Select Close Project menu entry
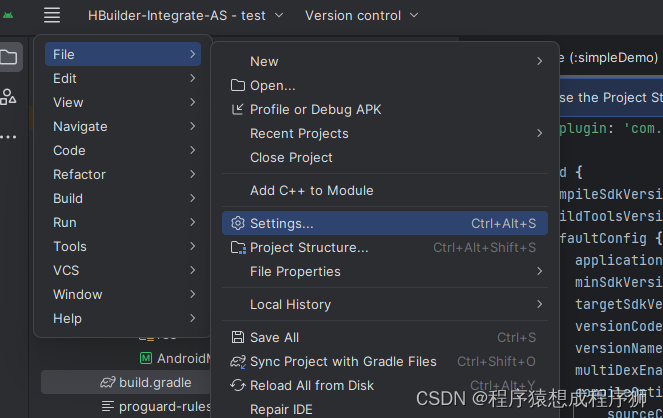The image size is (663, 418). click(291, 158)
